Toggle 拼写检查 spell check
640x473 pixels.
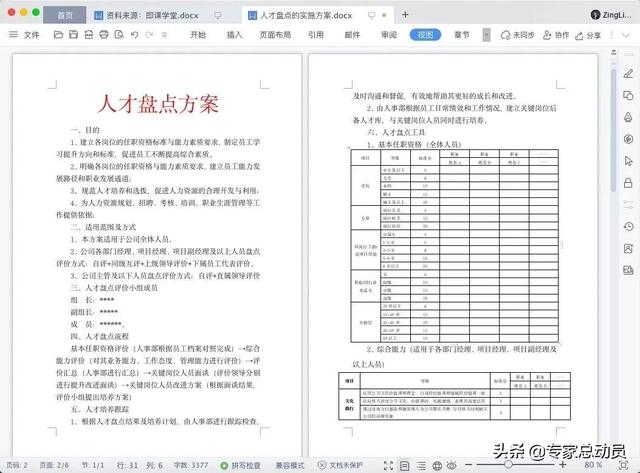240,465
